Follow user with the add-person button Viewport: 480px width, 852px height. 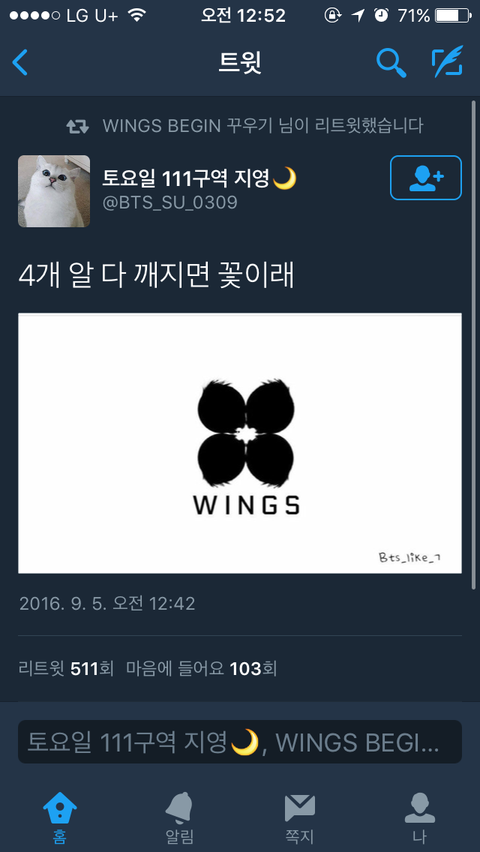click(x=426, y=178)
